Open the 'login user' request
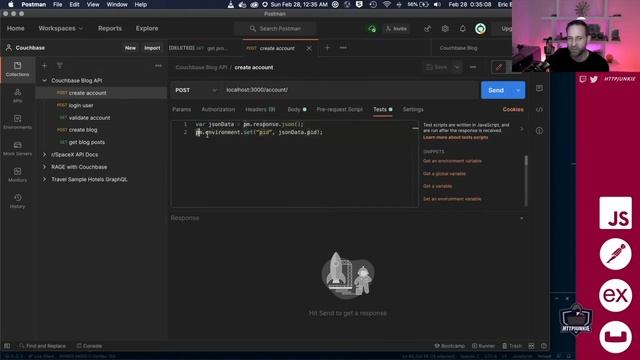 [81, 105]
